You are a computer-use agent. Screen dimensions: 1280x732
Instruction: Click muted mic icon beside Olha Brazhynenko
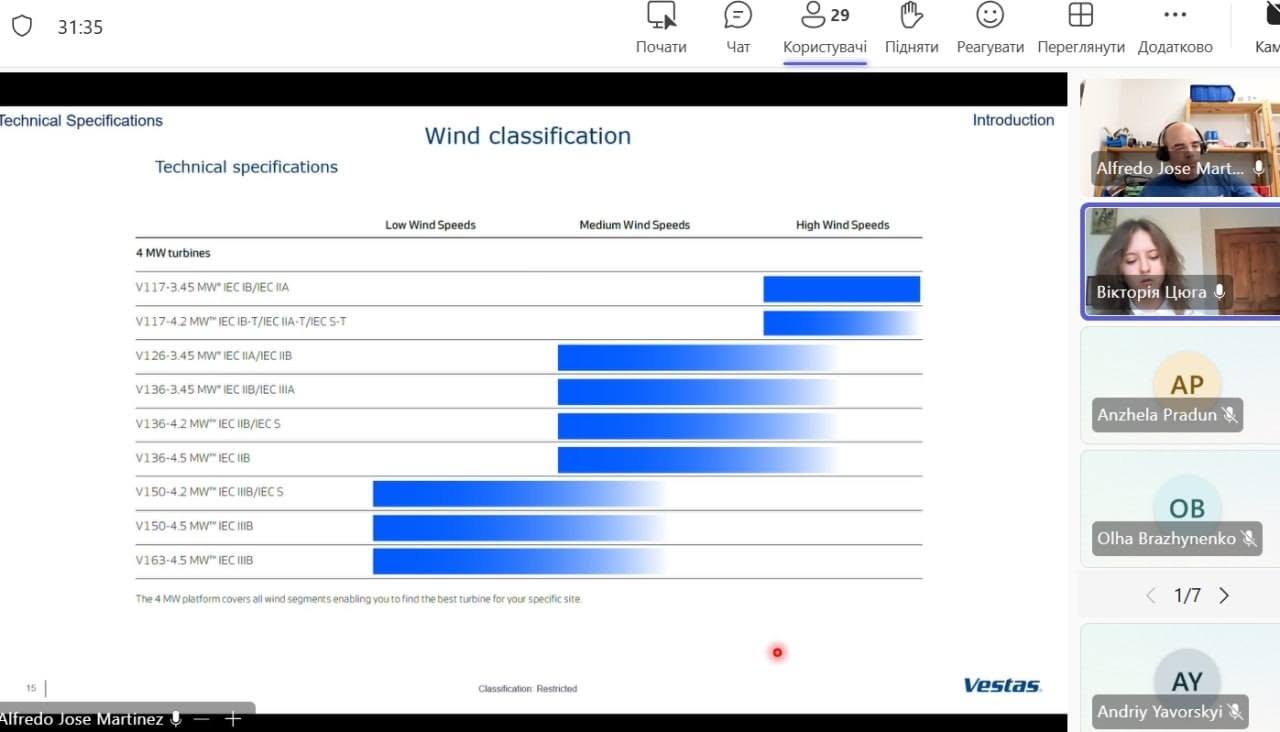coord(1249,539)
